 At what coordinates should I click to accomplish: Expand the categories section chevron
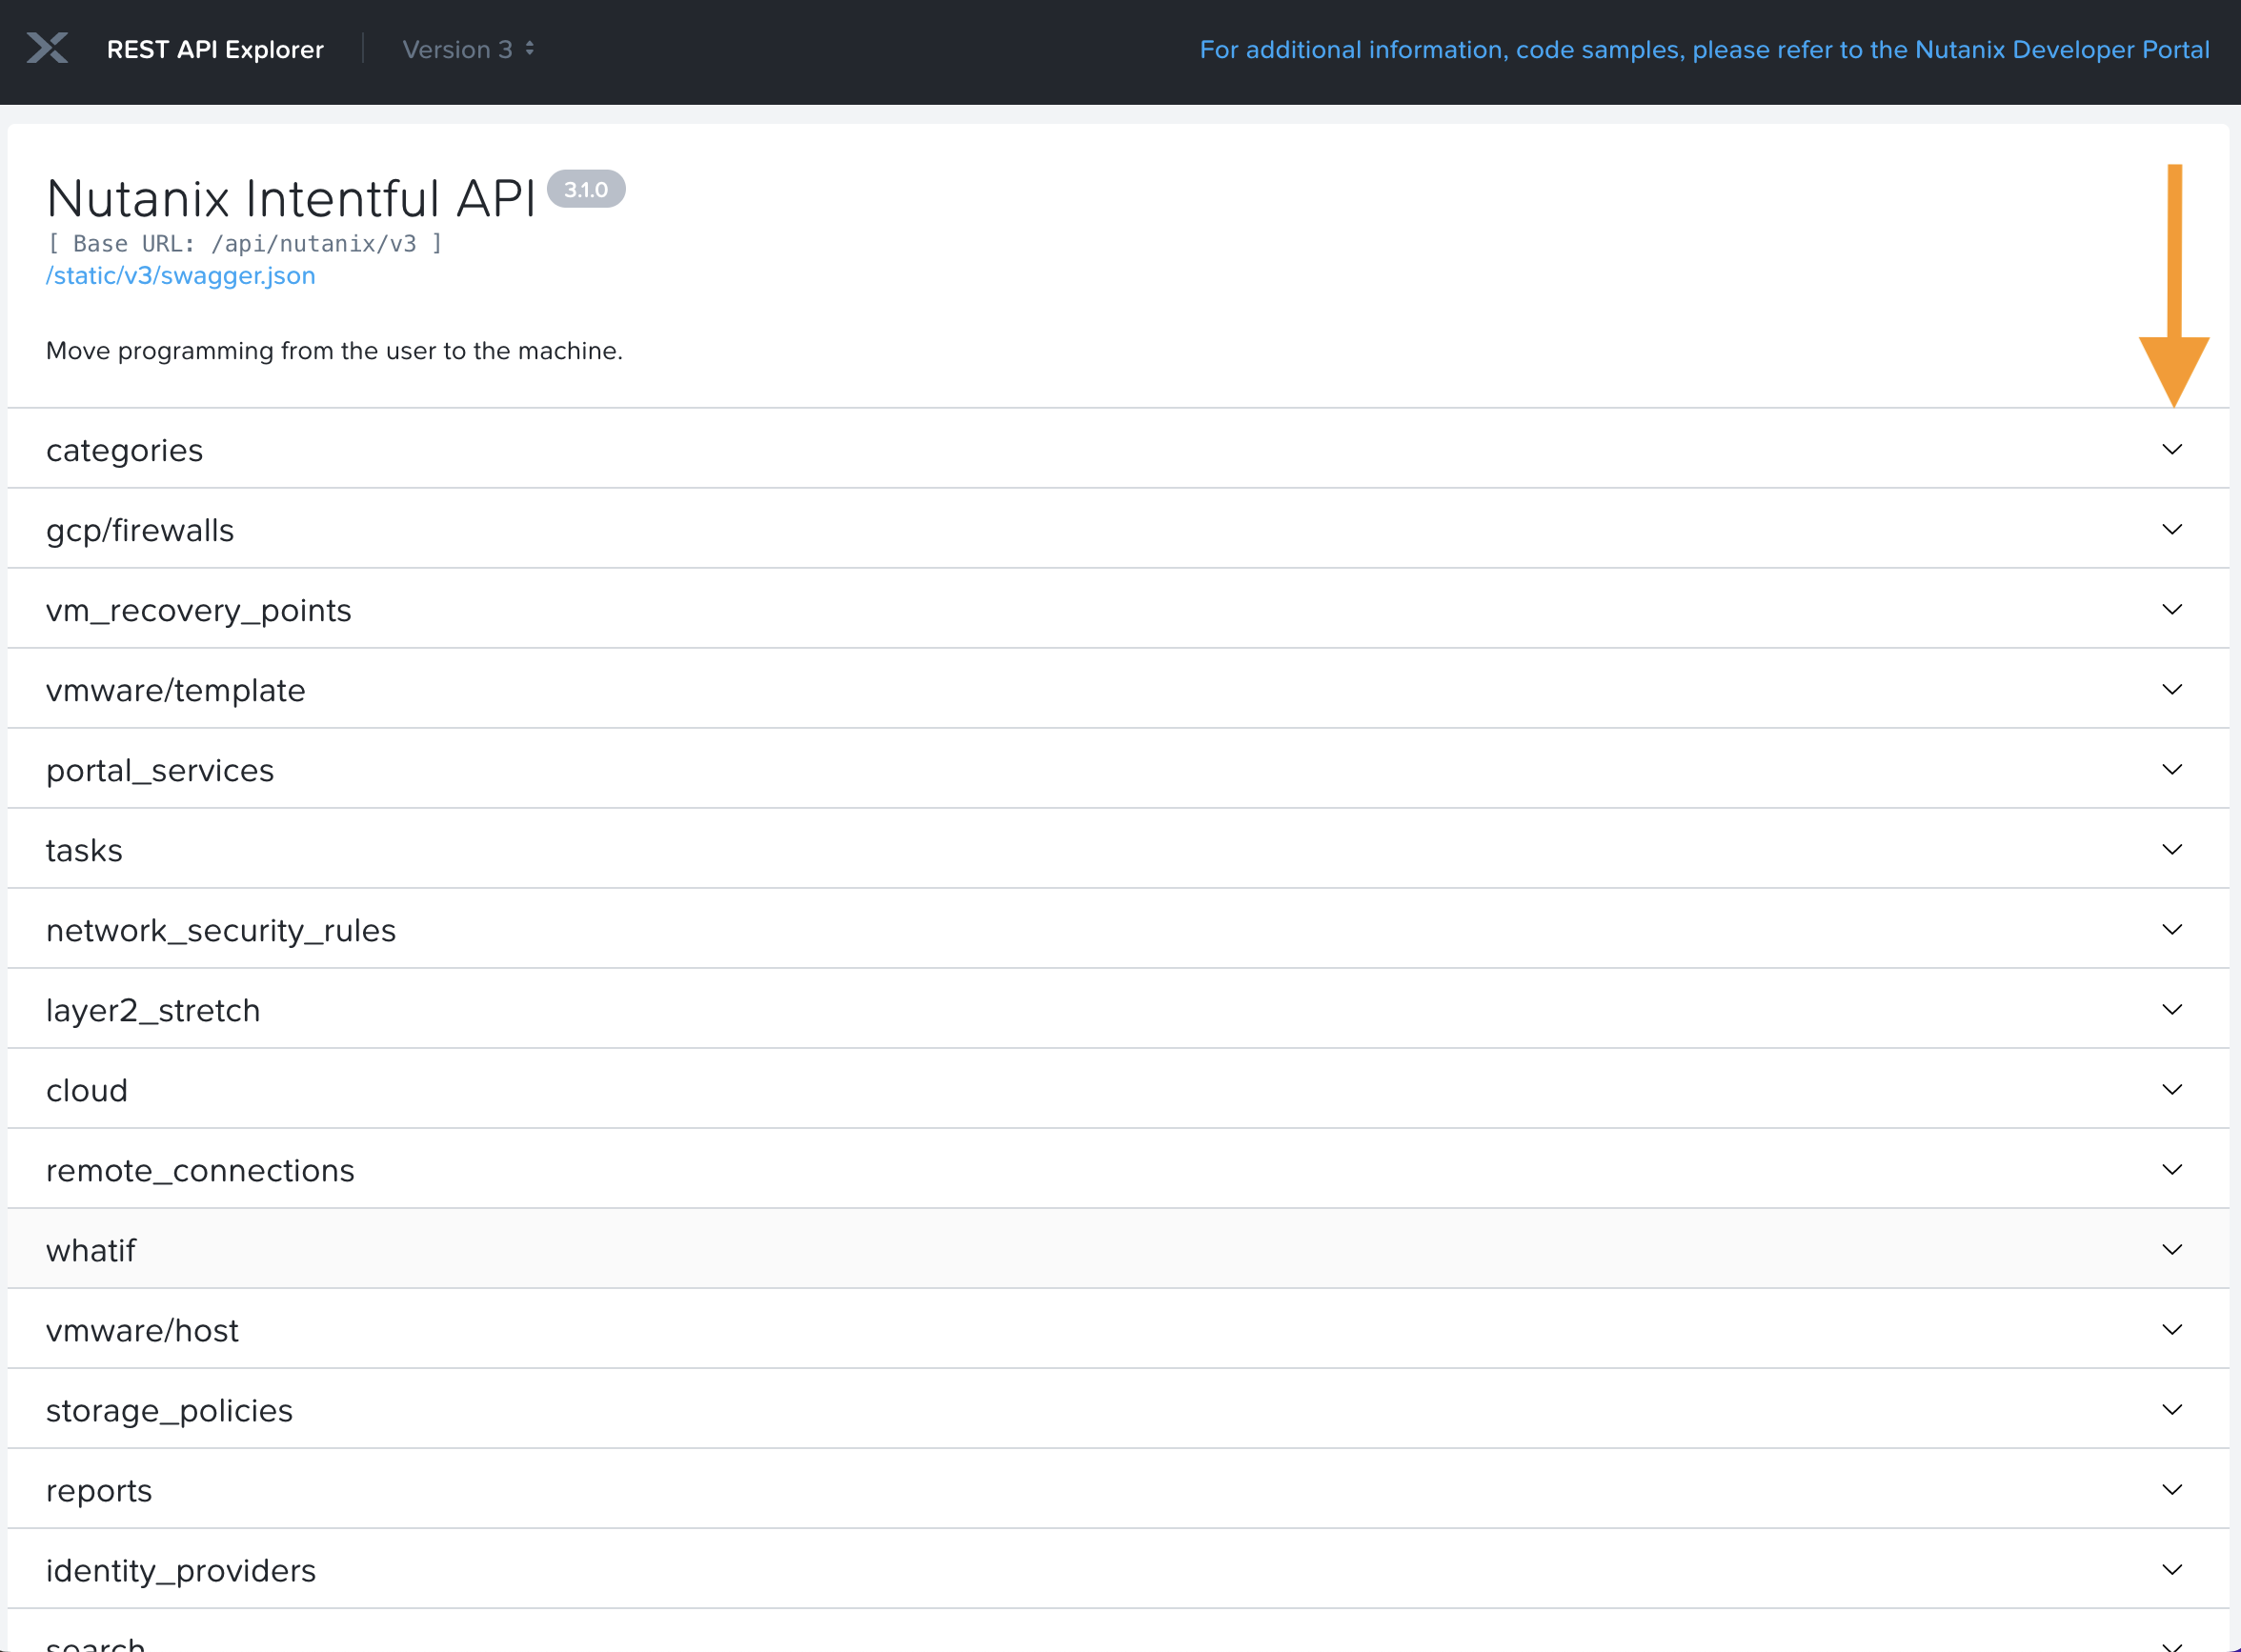[x=2171, y=450]
